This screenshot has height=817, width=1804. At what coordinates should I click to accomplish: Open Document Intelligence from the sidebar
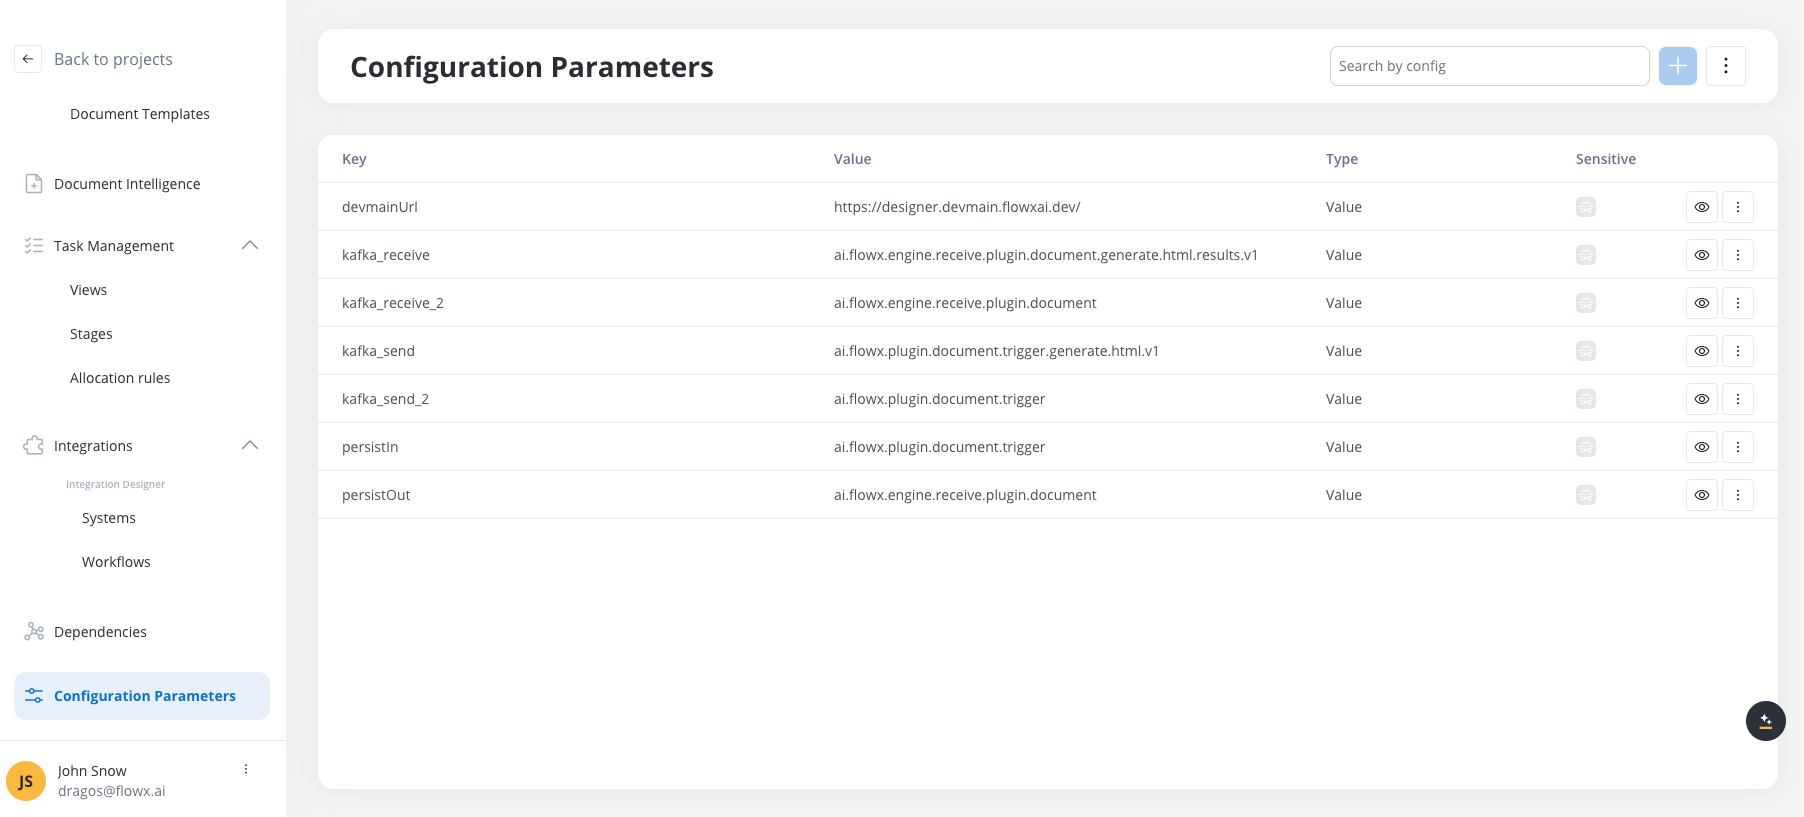127,184
